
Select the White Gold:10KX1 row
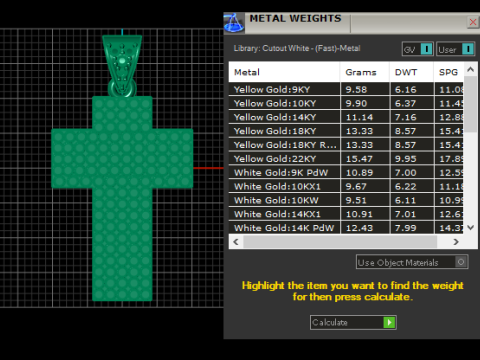[x=346, y=186]
